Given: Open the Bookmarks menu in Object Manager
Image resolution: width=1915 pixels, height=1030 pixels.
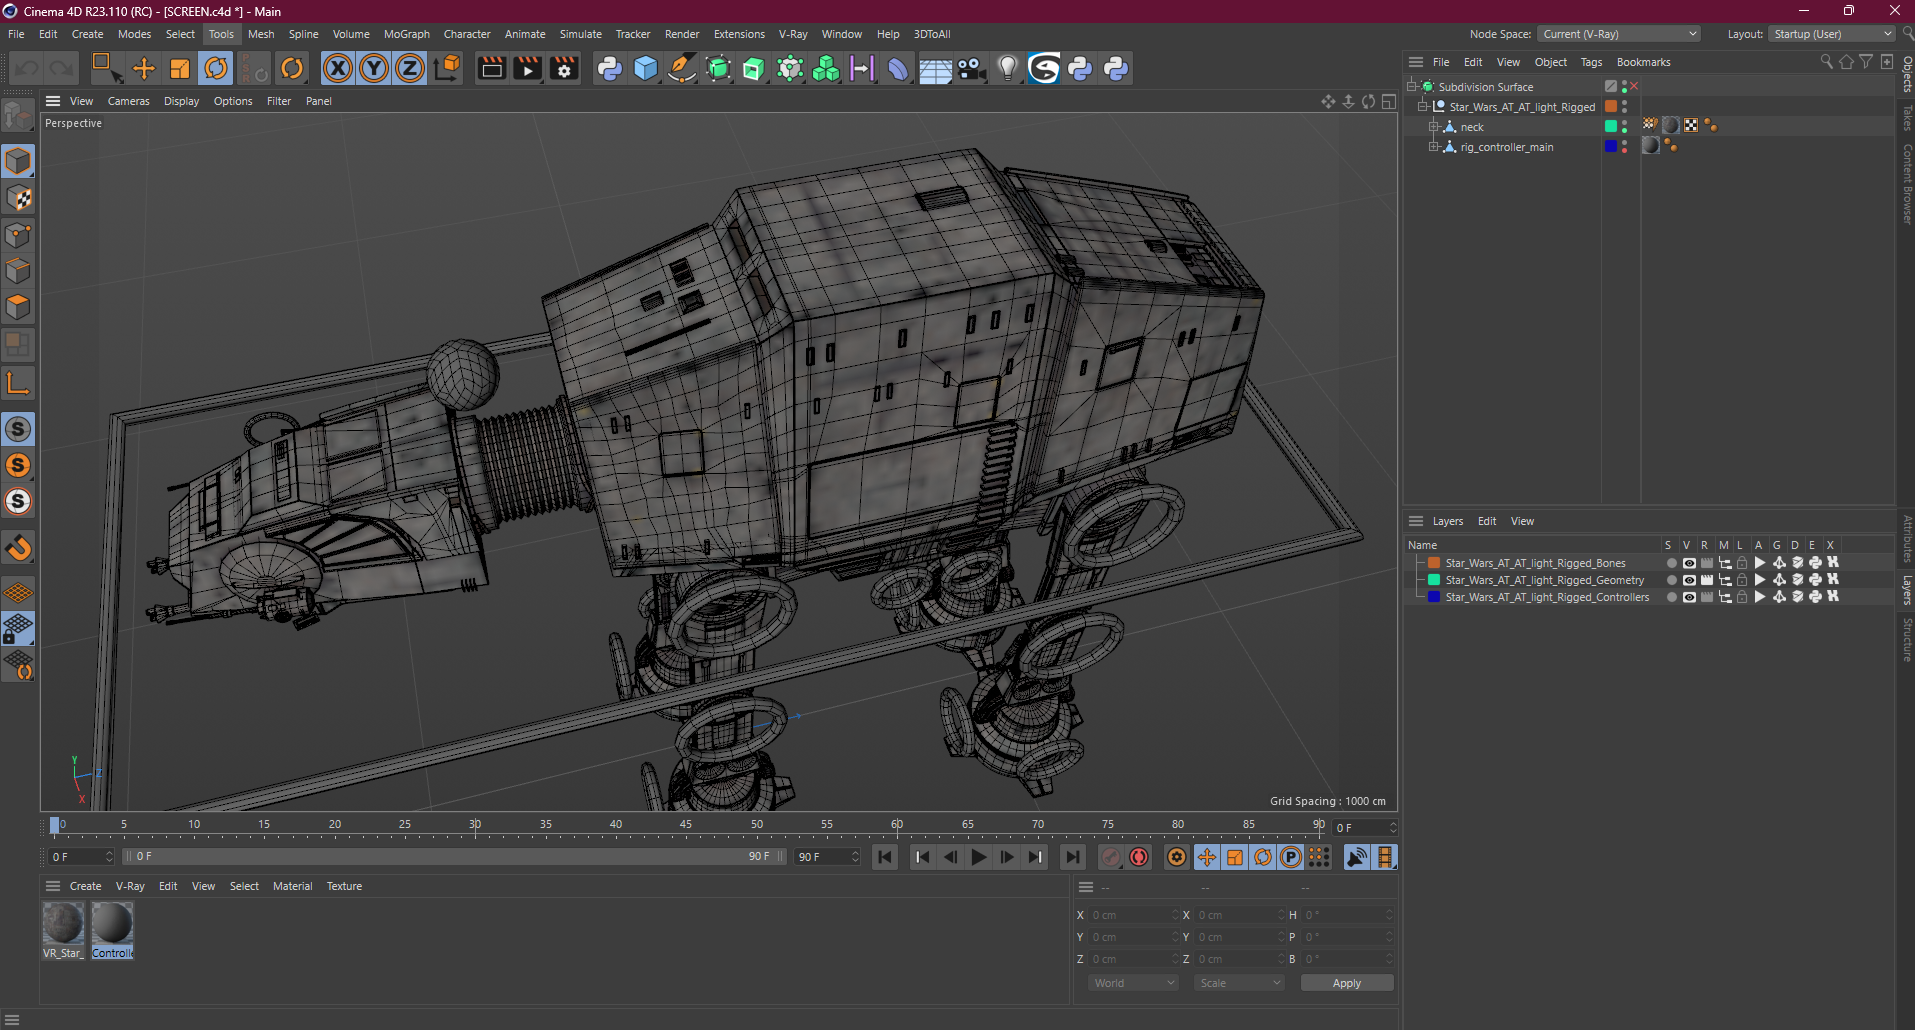Looking at the screenshot, I should tap(1643, 62).
